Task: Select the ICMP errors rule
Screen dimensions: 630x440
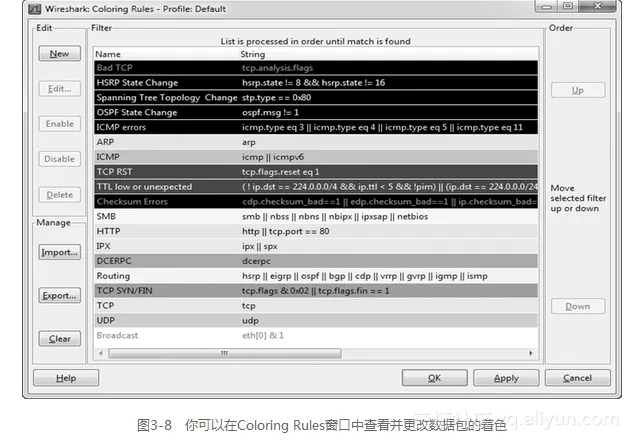Action: pos(316,127)
